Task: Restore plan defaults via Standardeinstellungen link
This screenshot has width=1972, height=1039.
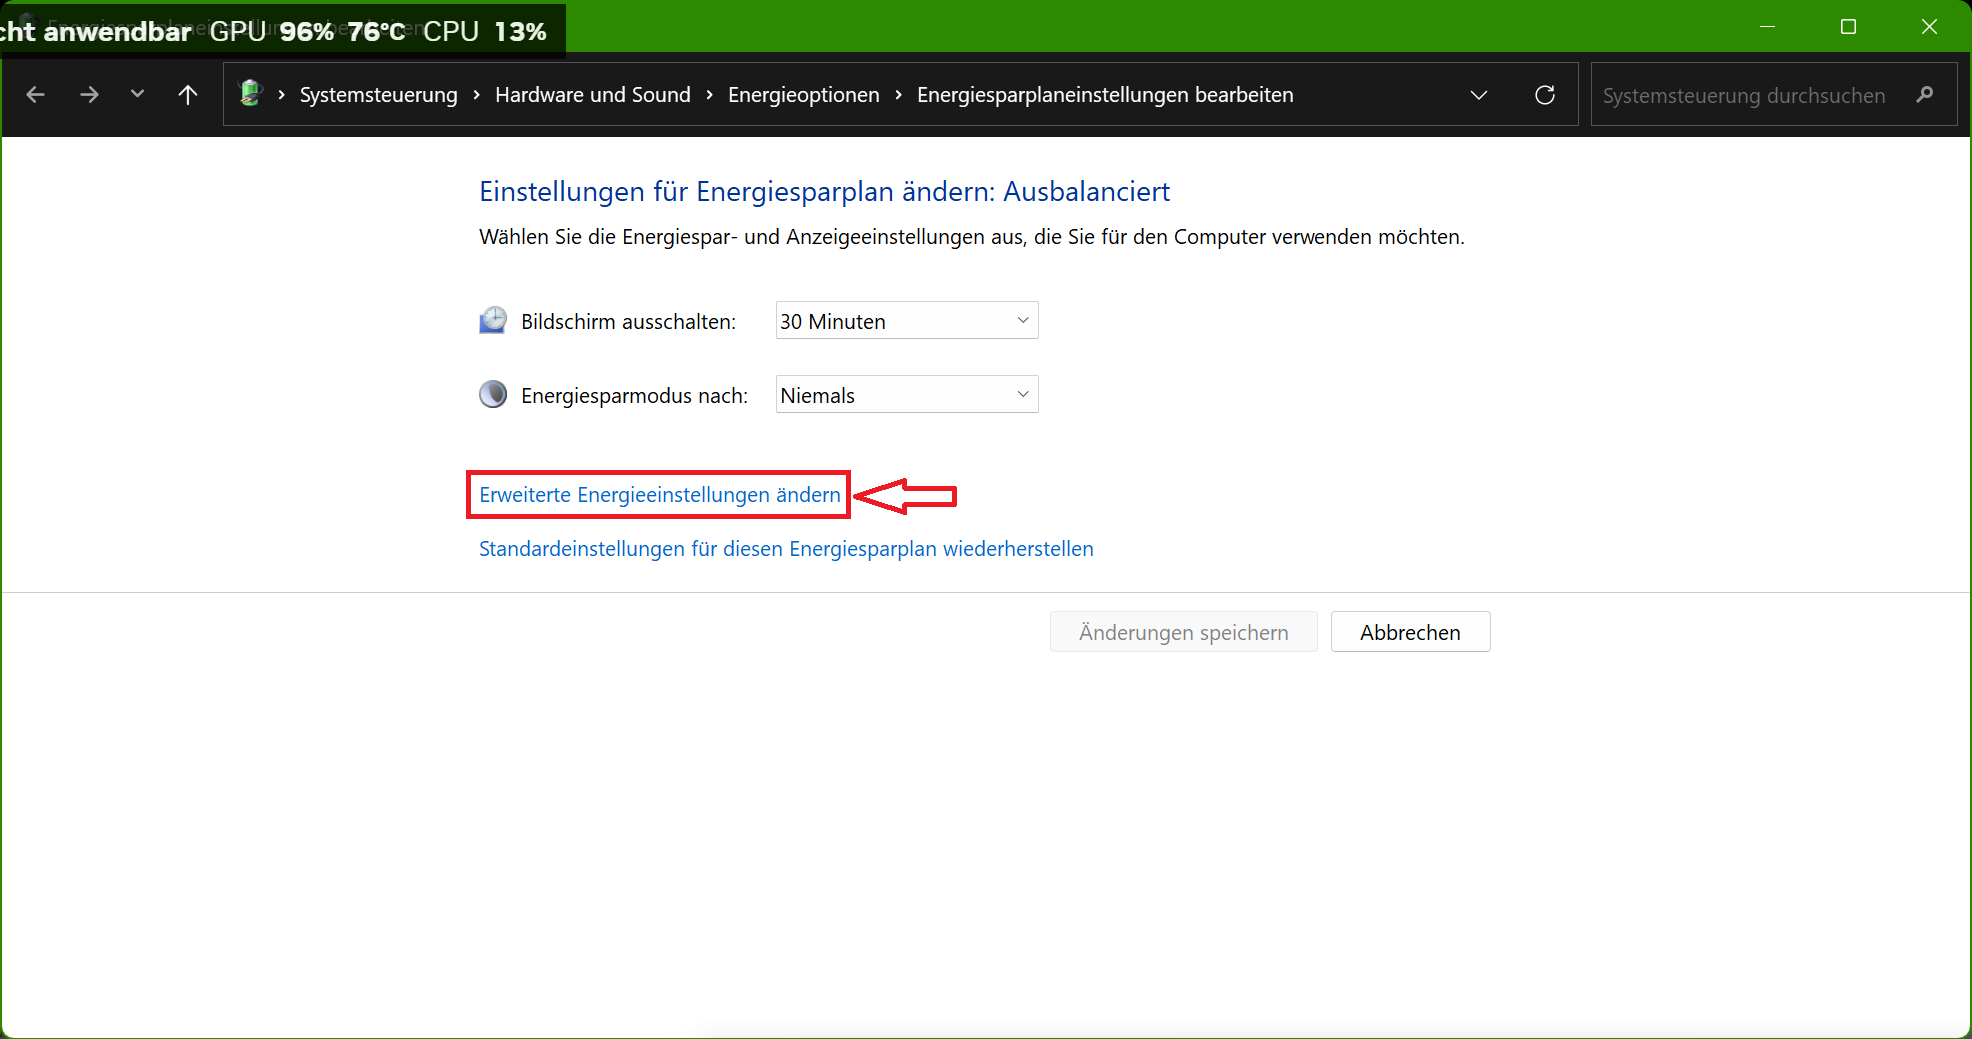Action: coord(786,549)
